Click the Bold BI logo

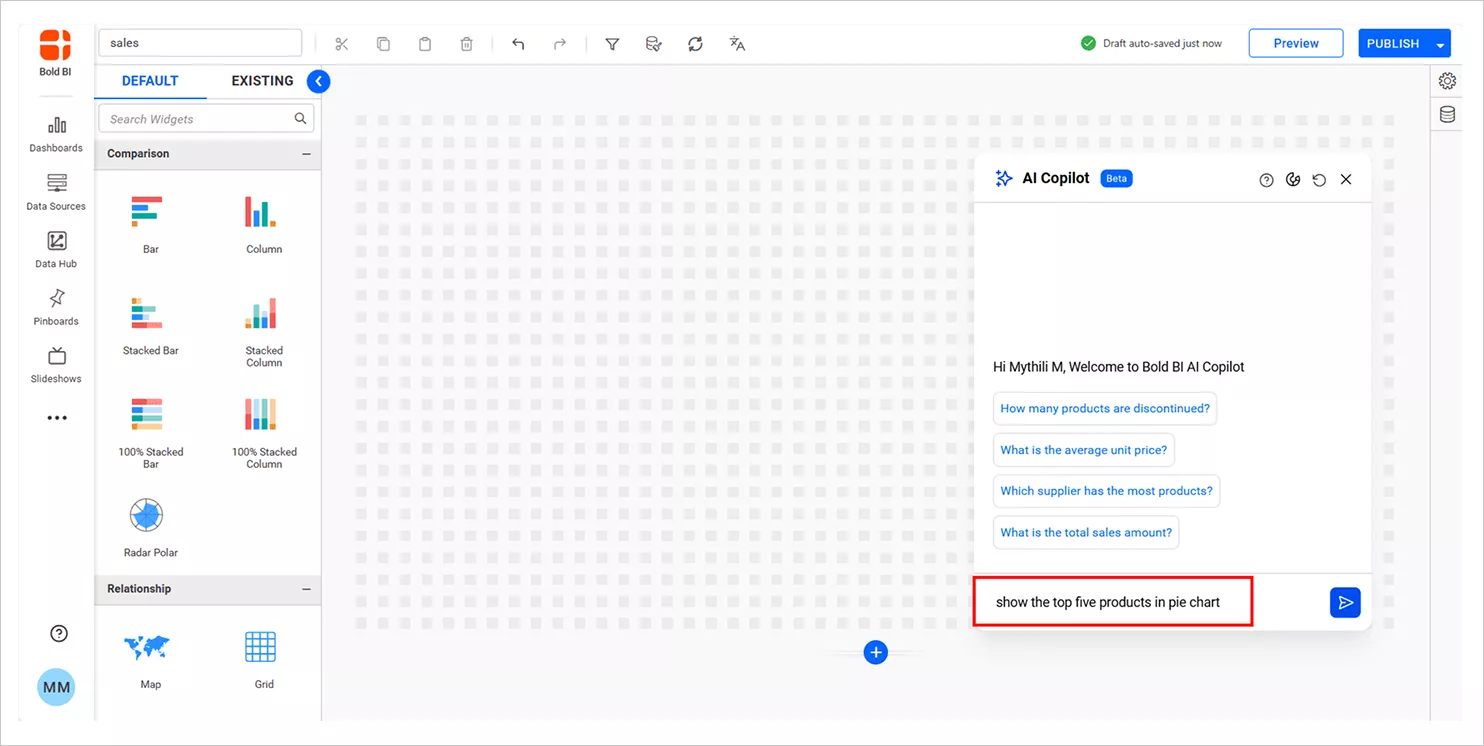(56, 53)
